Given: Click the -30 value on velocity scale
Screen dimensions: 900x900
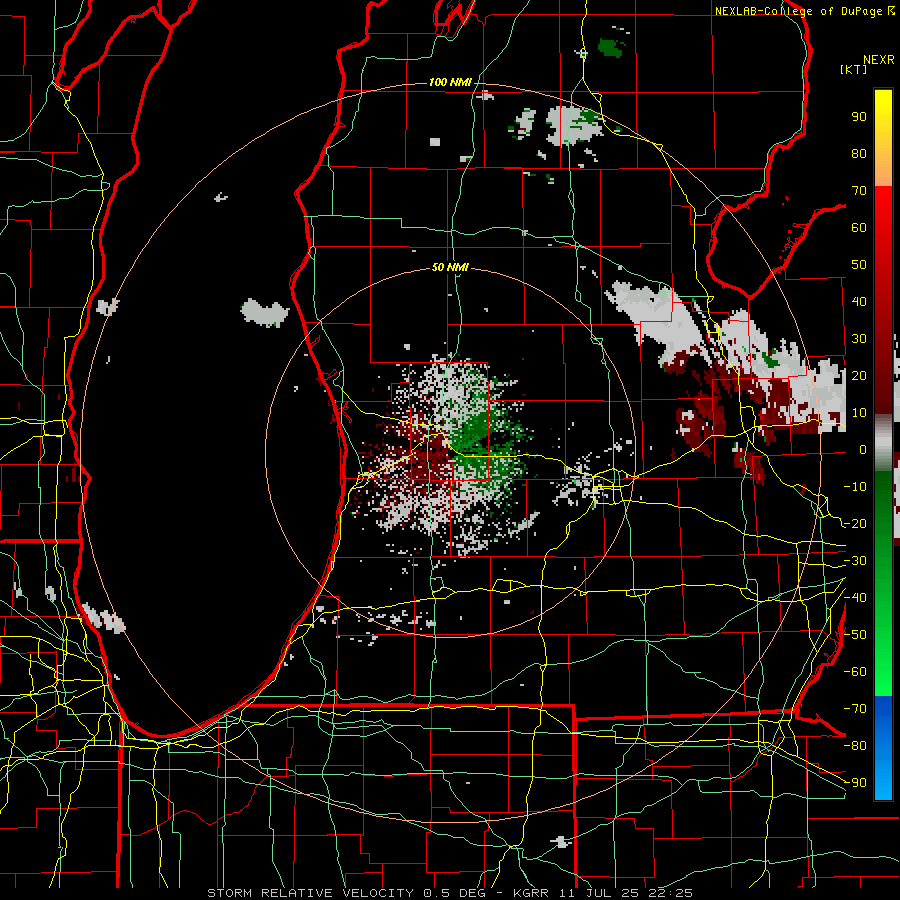Looking at the screenshot, I should (855, 561).
